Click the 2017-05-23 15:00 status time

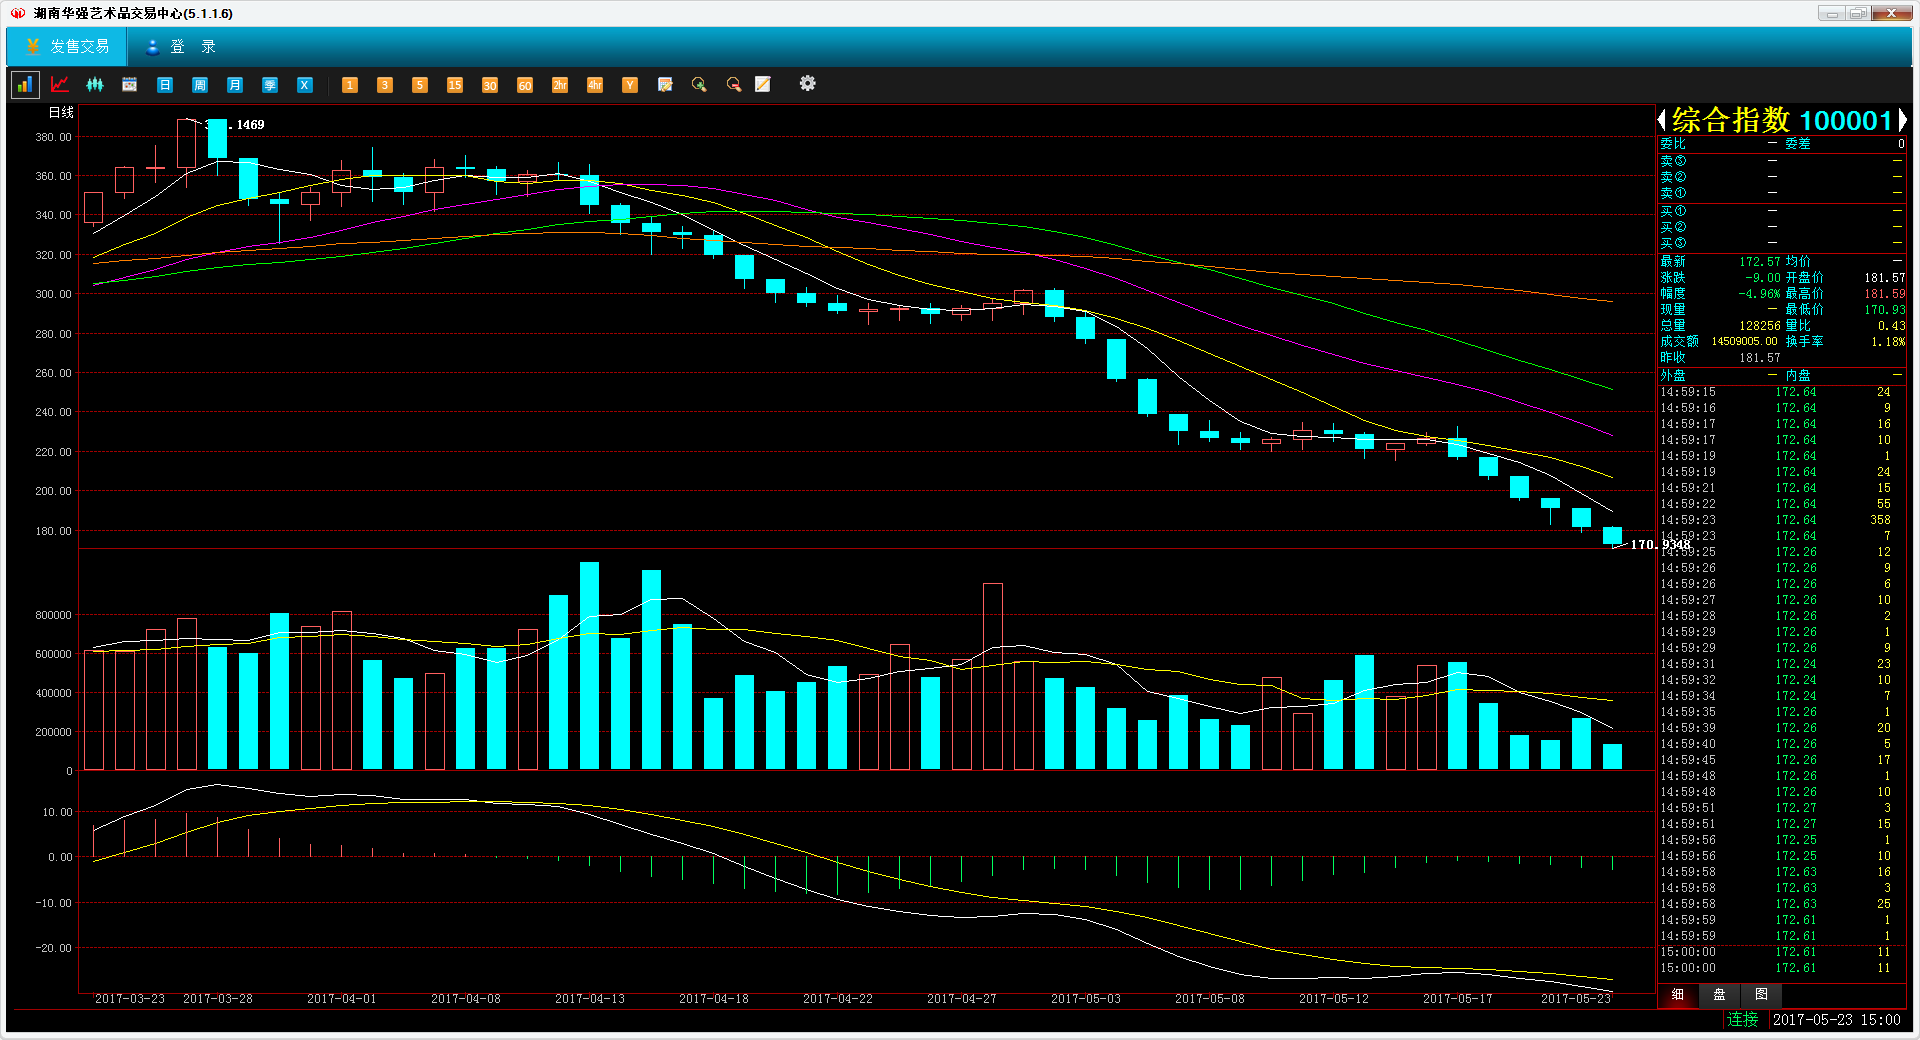(x=1837, y=1020)
